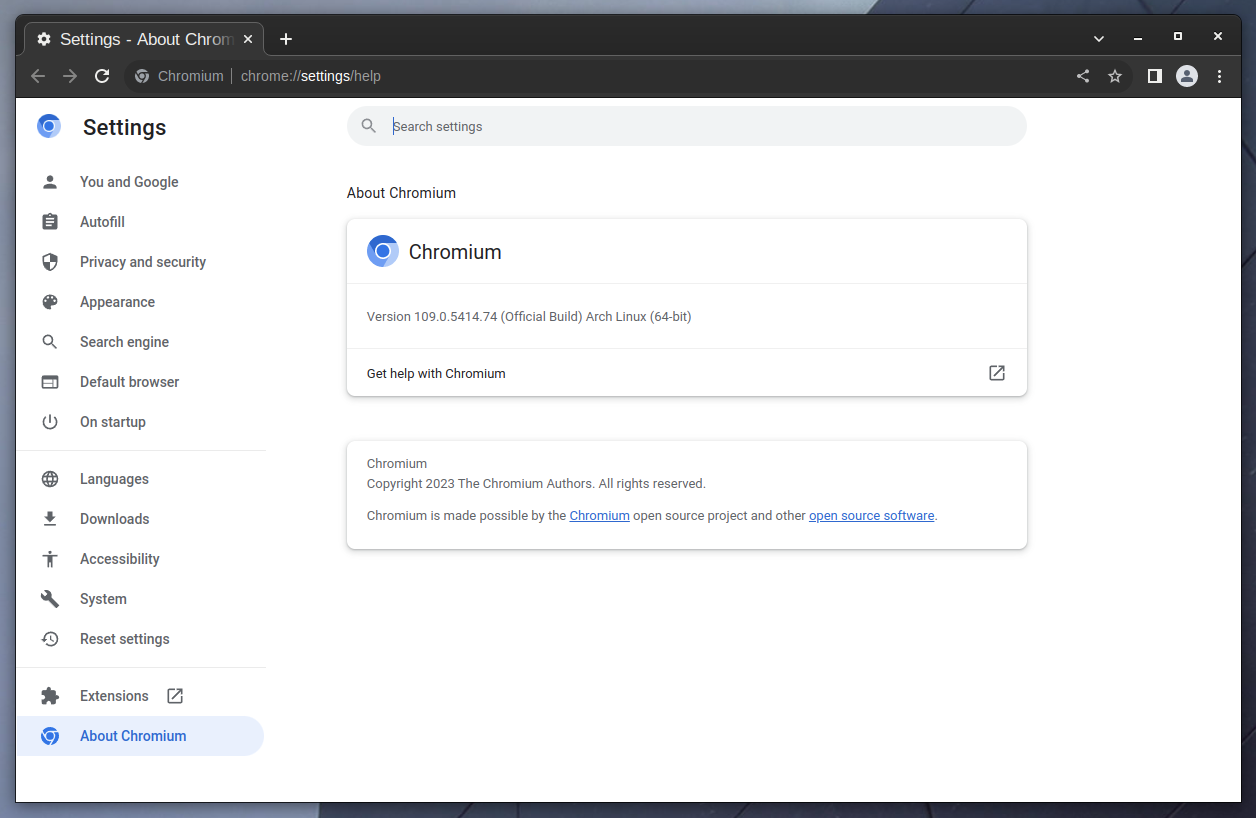Click the wrench icon for System
Screen dimensions: 1256x818
[x=50, y=599]
